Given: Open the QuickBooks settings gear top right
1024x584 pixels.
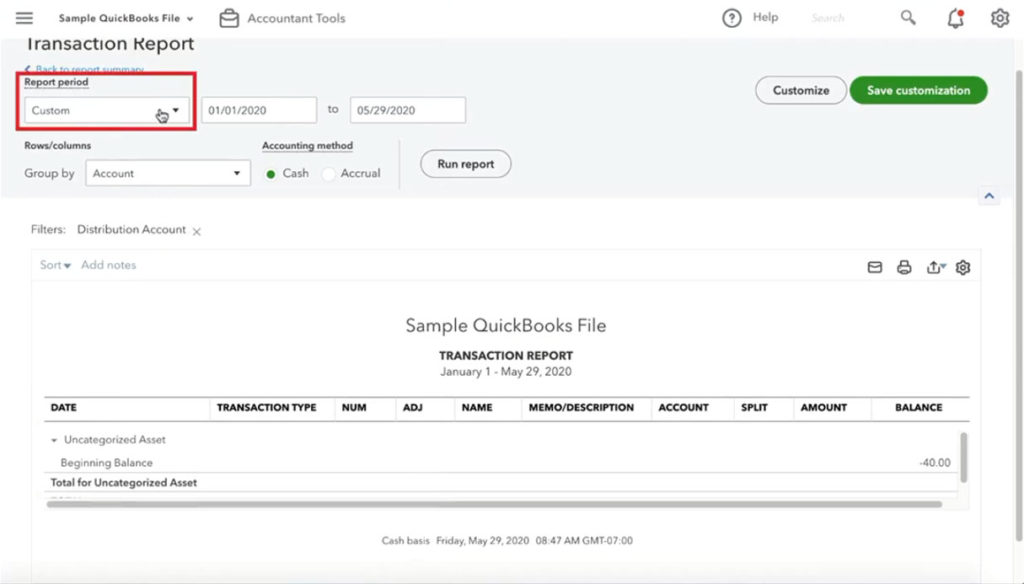Looking at the screenshot, I should coord(999,17).
